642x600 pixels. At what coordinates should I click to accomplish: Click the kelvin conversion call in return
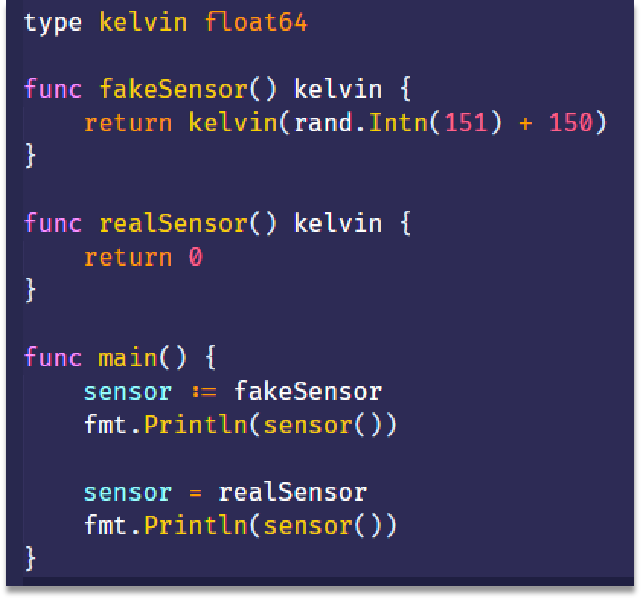[233, 122]
